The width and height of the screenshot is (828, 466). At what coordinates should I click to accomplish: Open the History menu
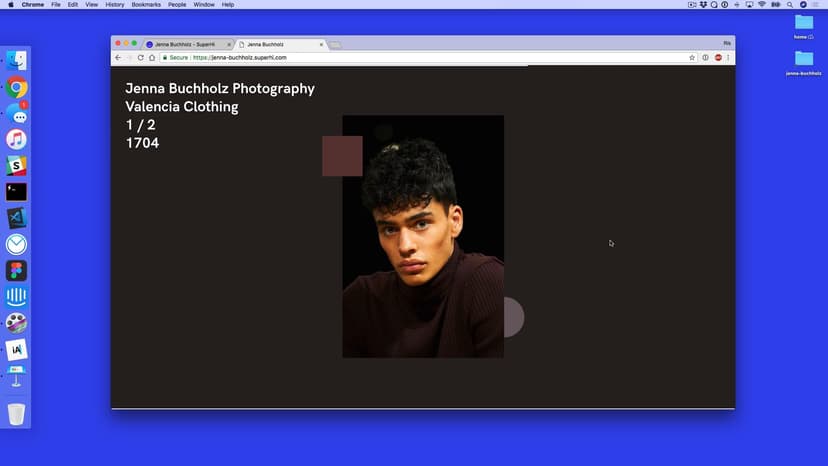115,5
